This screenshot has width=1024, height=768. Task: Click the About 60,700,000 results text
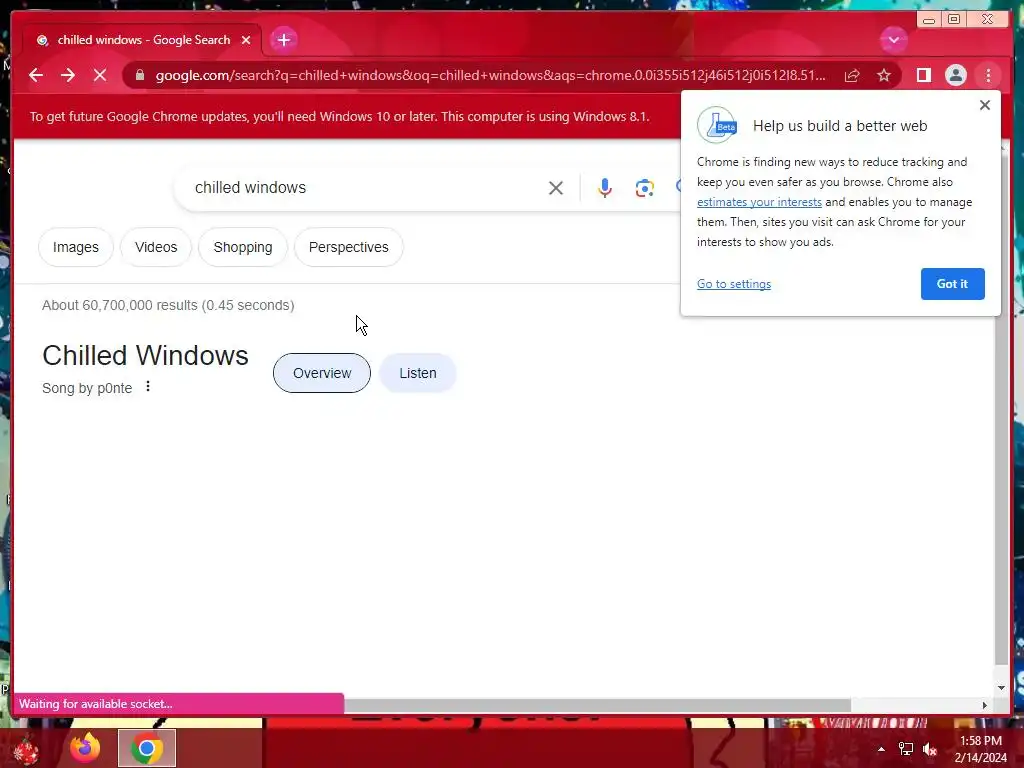[168, 305]
